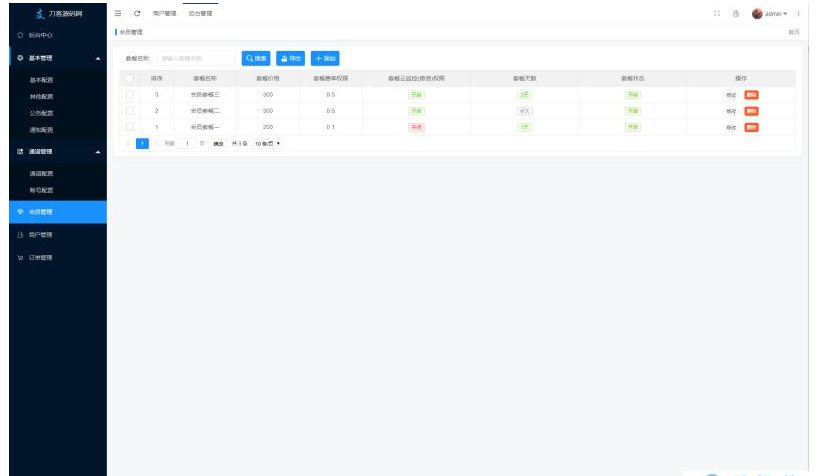The image size is (824, 476).
Task: Click the 会员管理 diamond icon in sidebar
Action: 21,212
